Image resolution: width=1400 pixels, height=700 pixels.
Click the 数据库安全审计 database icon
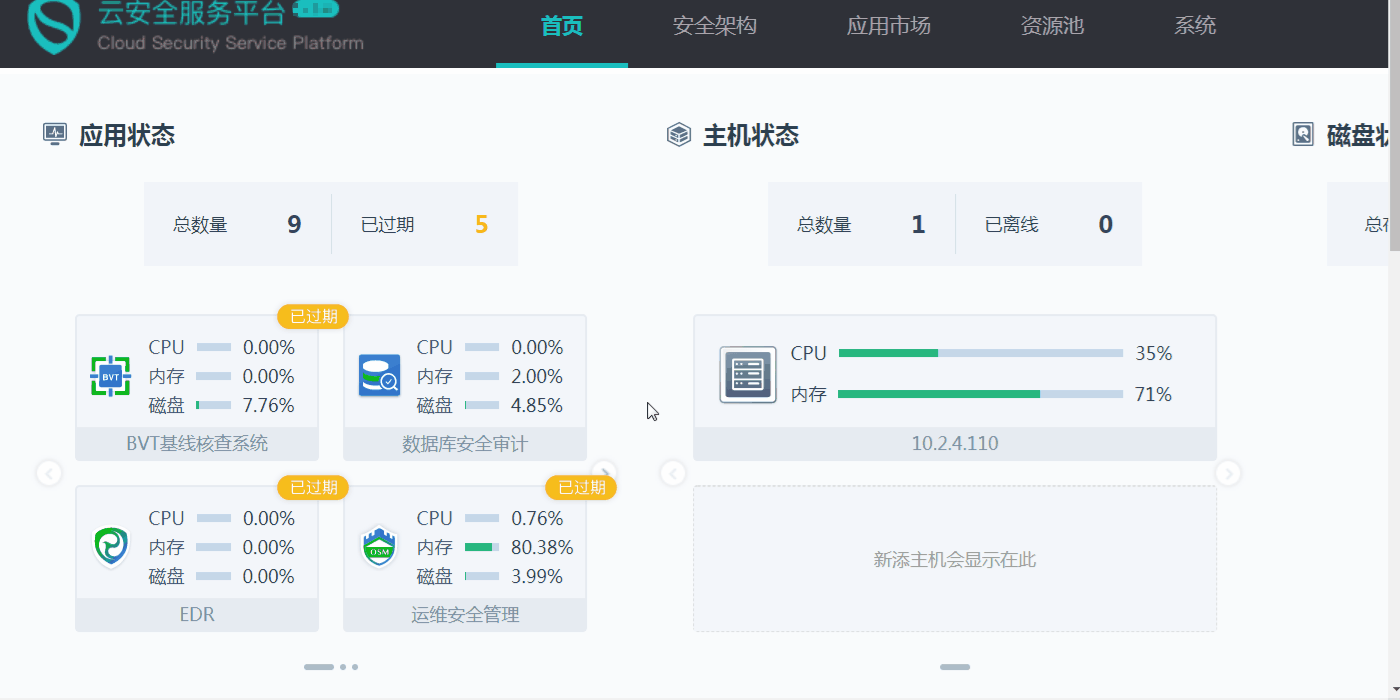click(x=379, y=376)
